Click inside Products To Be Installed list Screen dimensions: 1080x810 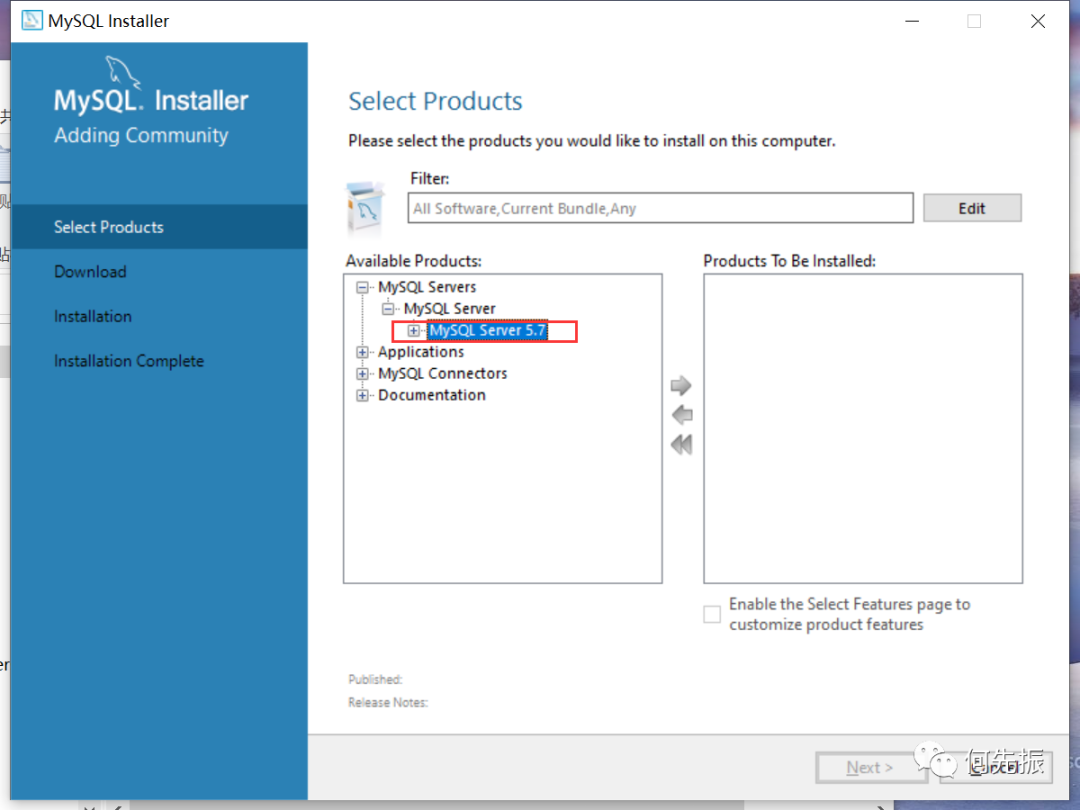click(x=863, y=428)
